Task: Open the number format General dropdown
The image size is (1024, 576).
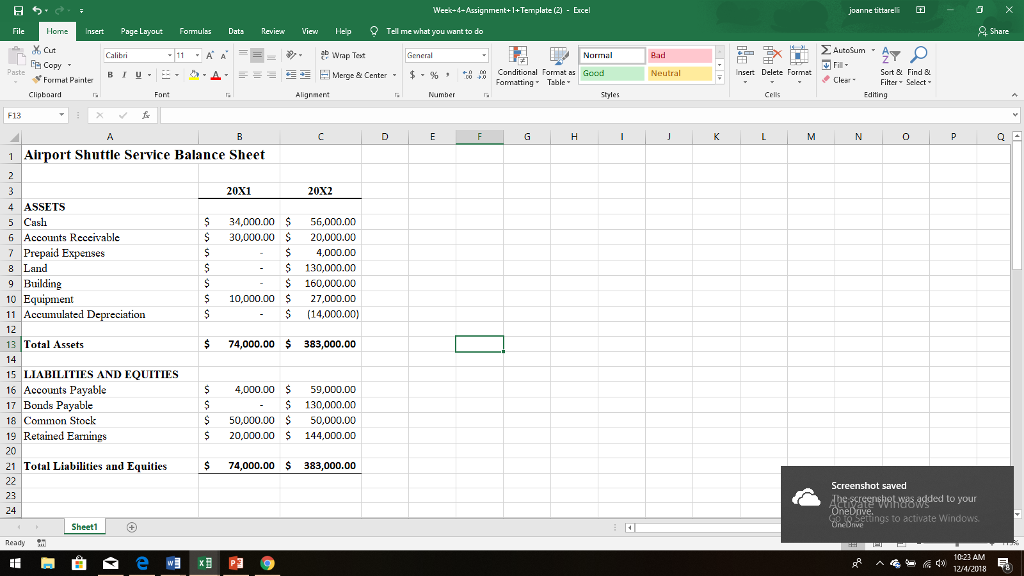Action: click(484, 56)
